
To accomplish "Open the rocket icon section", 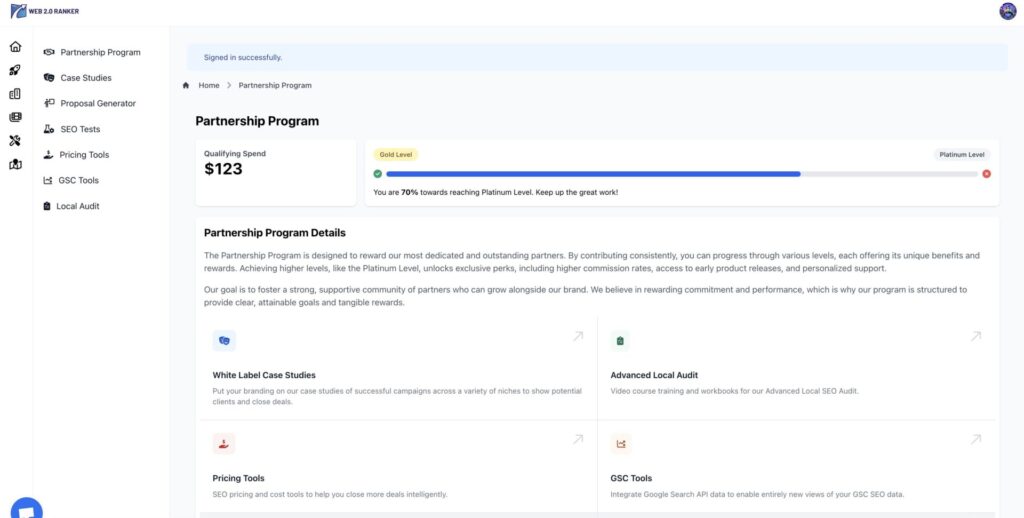I will tap(15, 70).
